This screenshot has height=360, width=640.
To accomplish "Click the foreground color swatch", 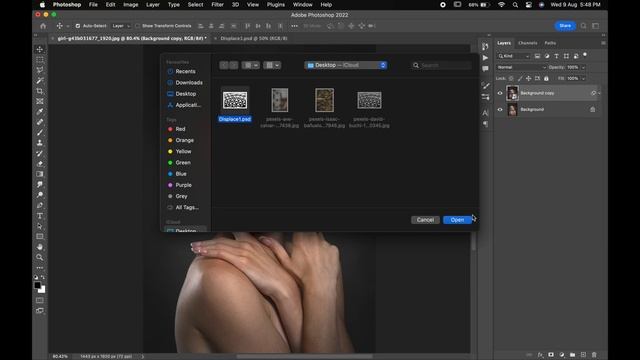I will (38, 284).
